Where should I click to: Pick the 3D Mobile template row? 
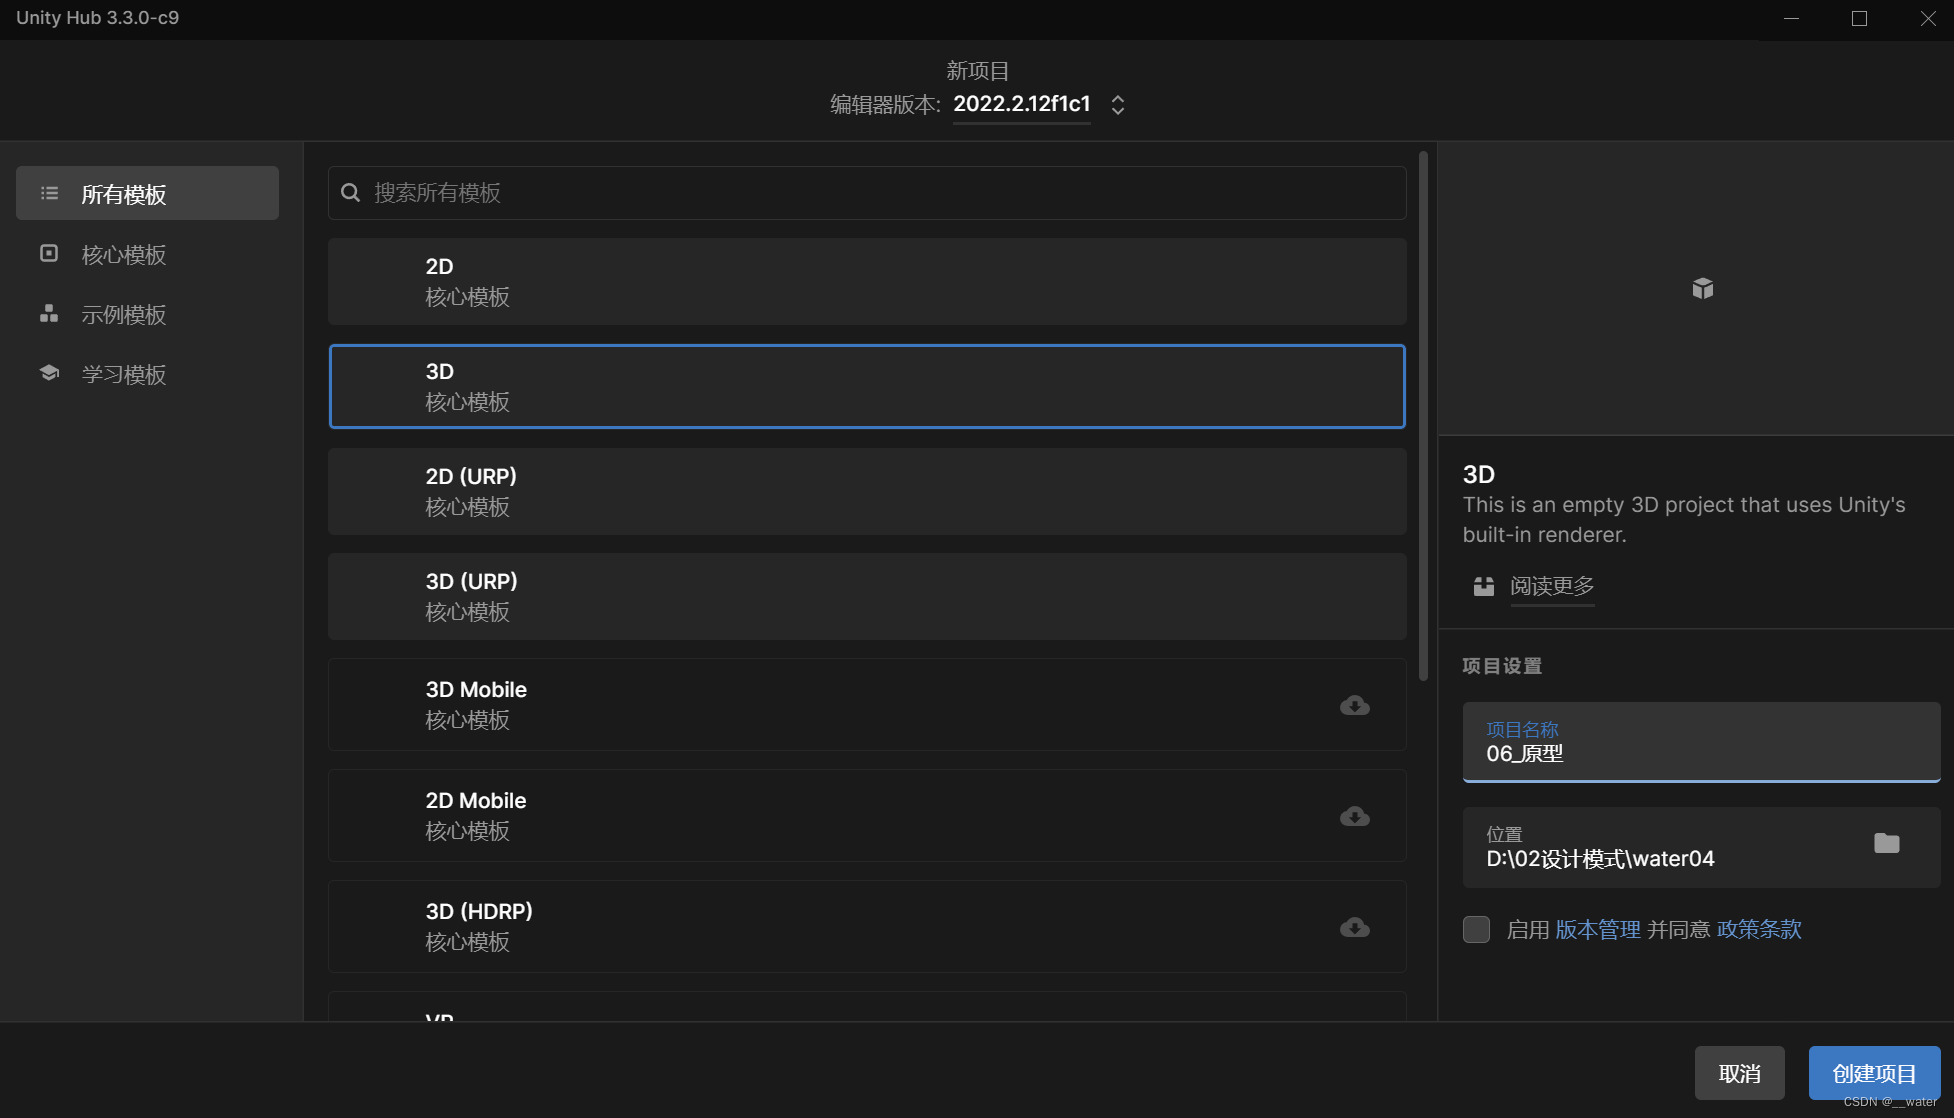point(867,704)
